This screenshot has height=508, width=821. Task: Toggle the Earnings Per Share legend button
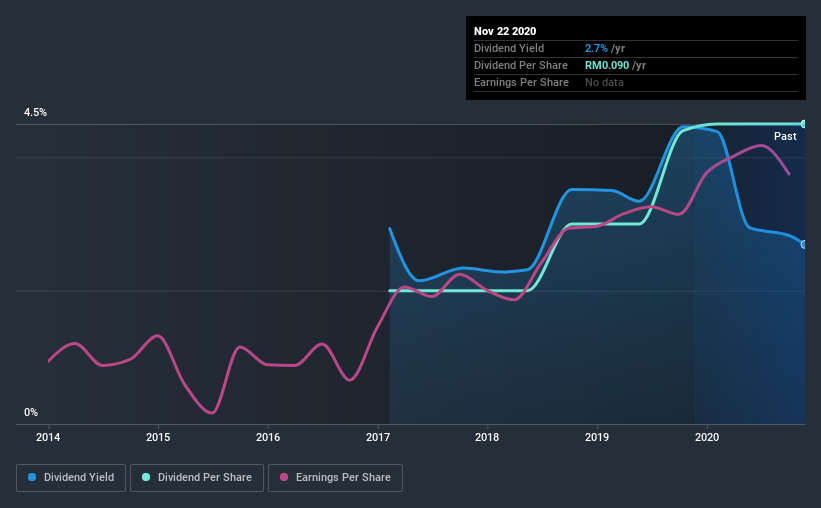tap(335, 478)
